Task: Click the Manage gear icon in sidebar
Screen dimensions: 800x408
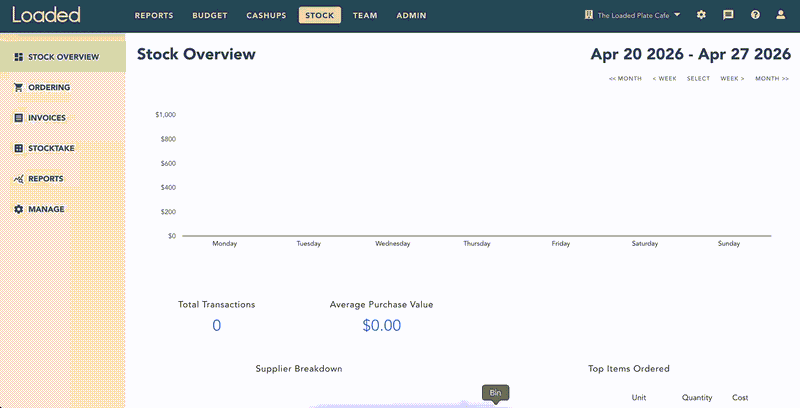Action: (x=19, y=209)
